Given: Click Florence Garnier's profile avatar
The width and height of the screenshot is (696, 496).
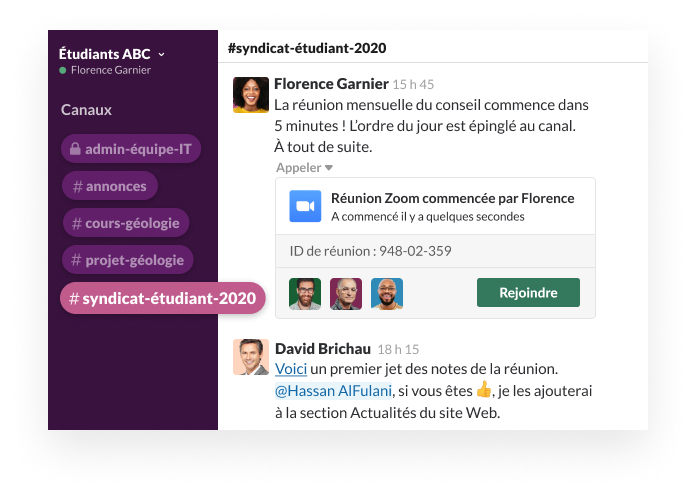Looking at the screenshot, I should pyautogui.click(x=251, y=94).
